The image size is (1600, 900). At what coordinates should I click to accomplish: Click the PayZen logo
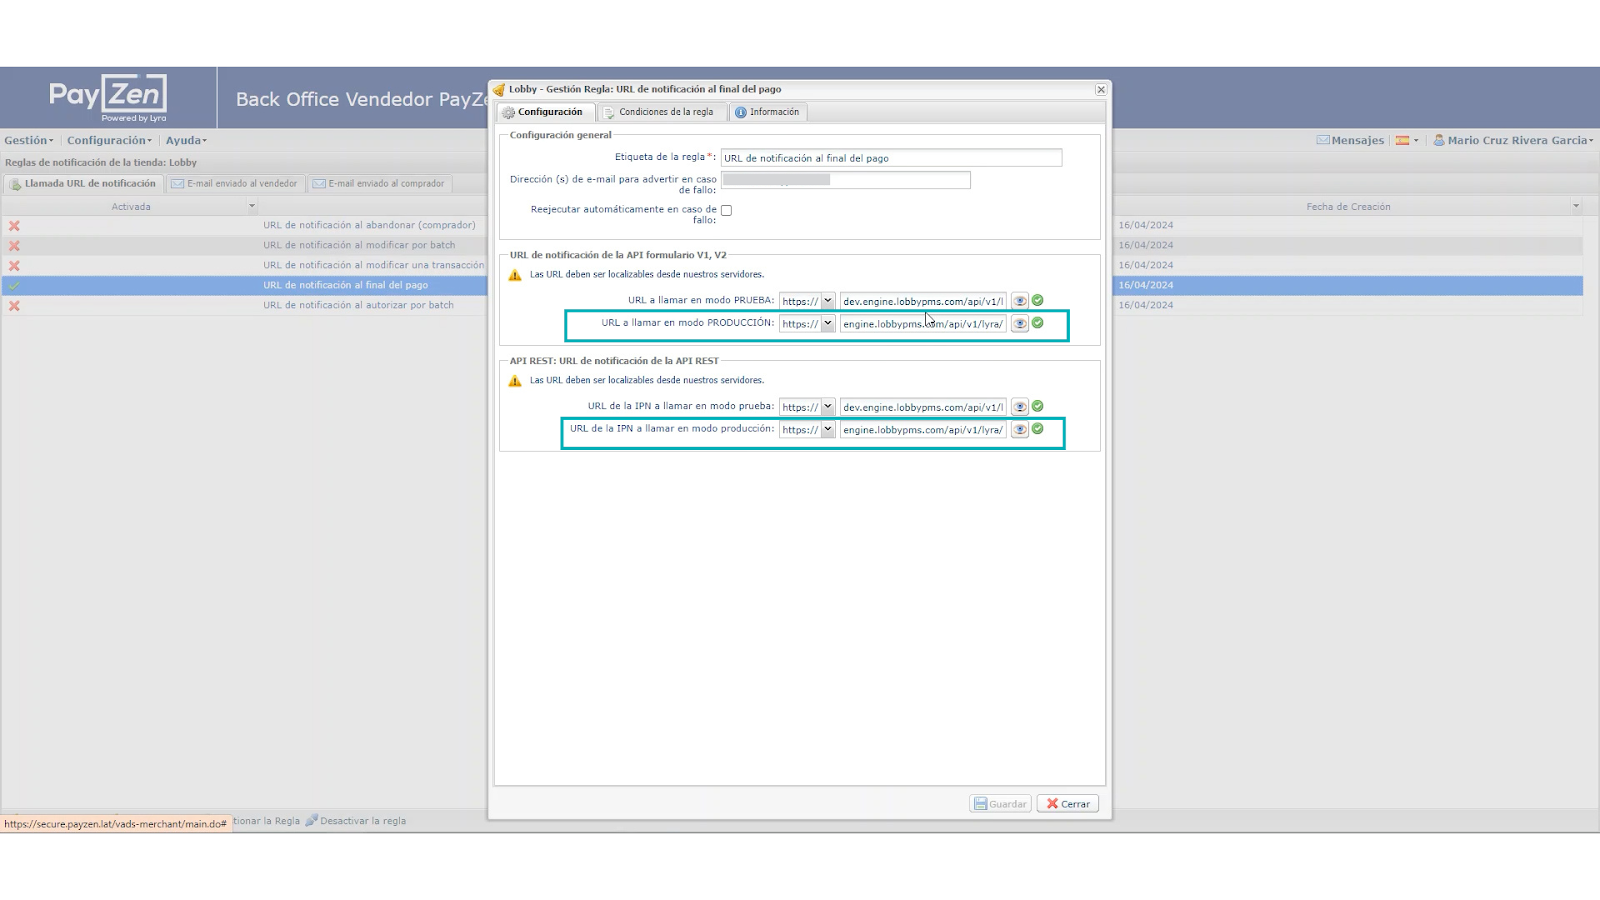pos(108,97)
